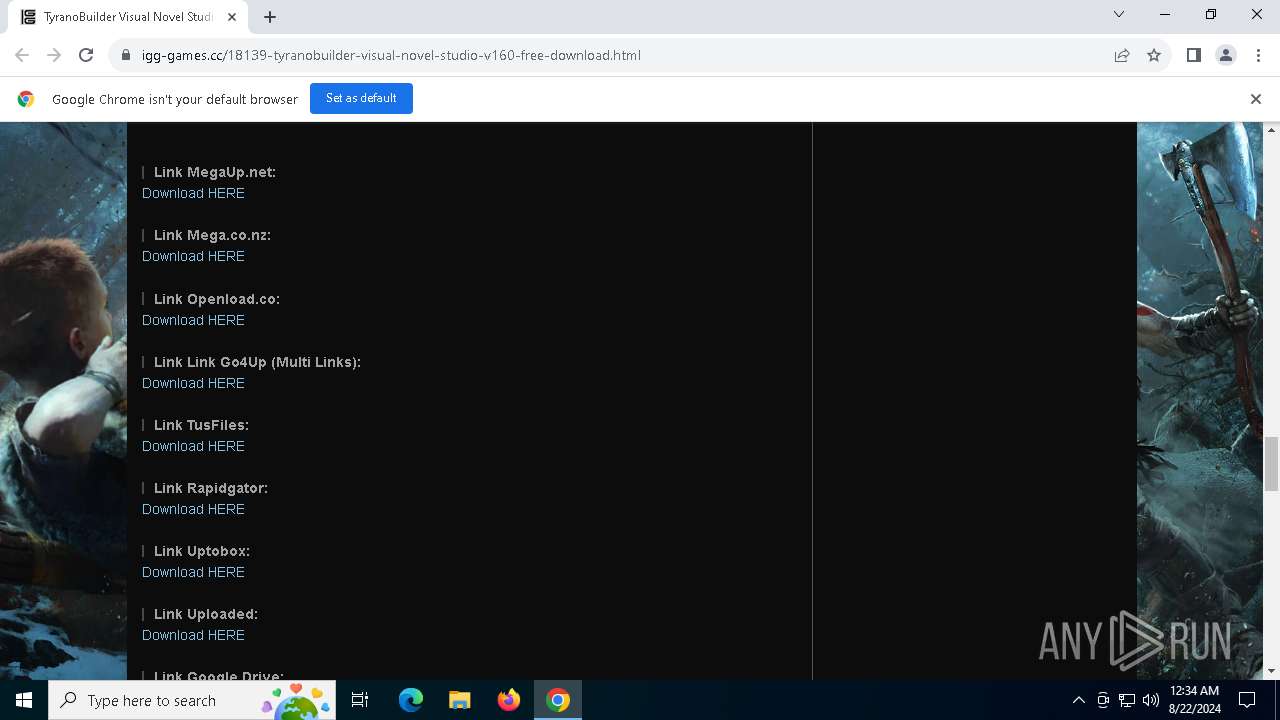This screenshot has height=720, width=1280.
Task: Dismiss the default browser notification bar
Action: [x=1256, y=98]
